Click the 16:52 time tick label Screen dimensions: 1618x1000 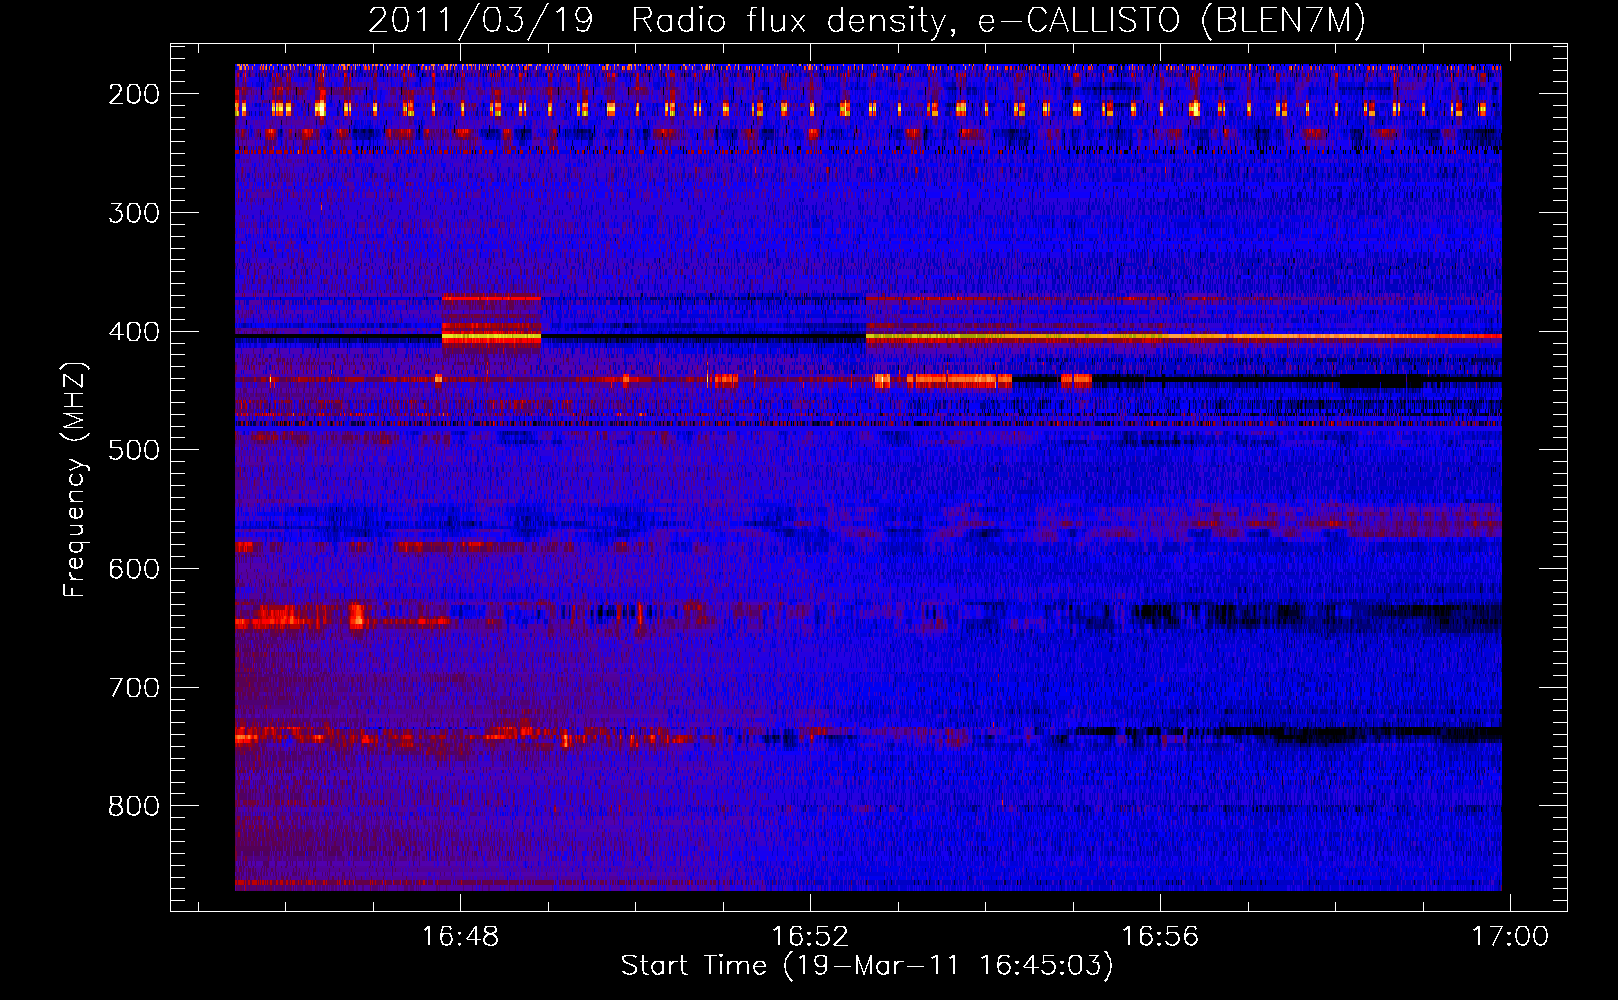pyautogui.click(x=810, y=936)
